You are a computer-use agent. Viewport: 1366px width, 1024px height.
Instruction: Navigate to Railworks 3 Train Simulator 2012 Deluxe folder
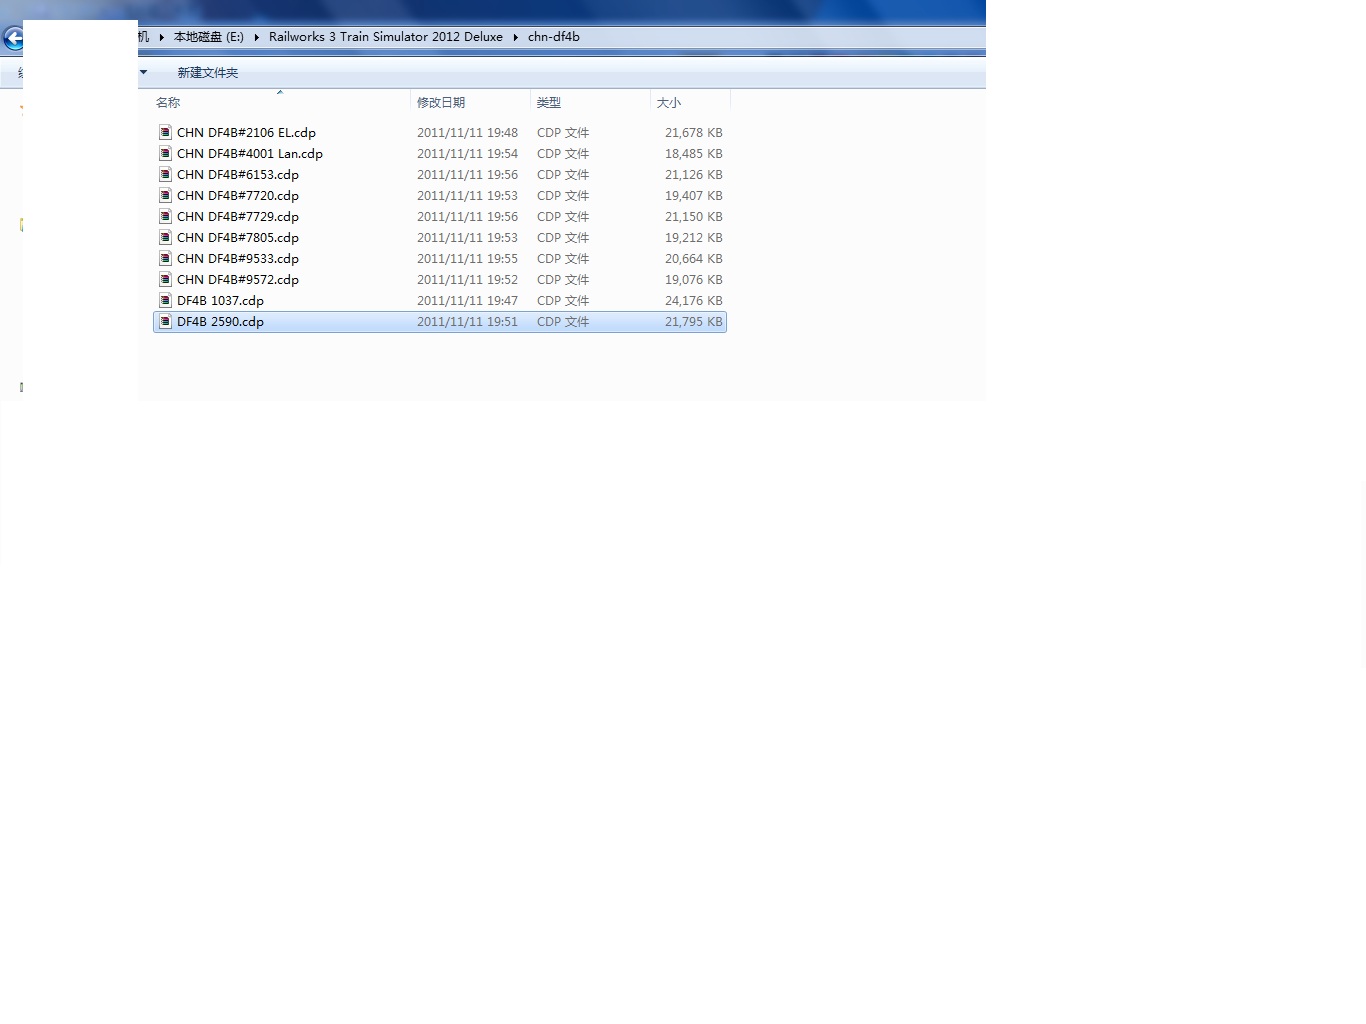[x=385, y=37]
